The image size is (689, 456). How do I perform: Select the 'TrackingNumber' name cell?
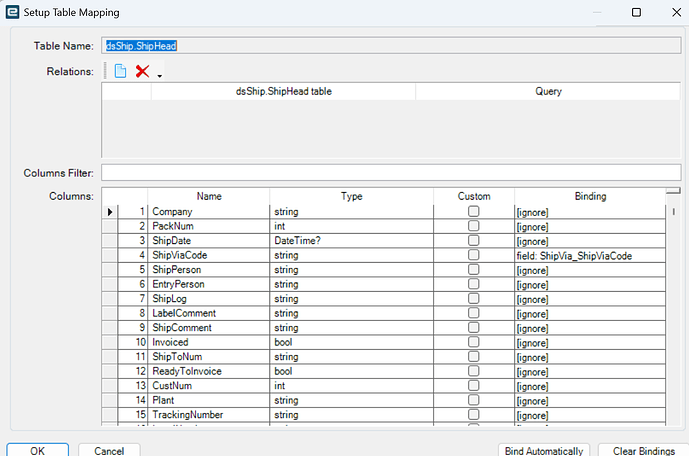[209, 415]
